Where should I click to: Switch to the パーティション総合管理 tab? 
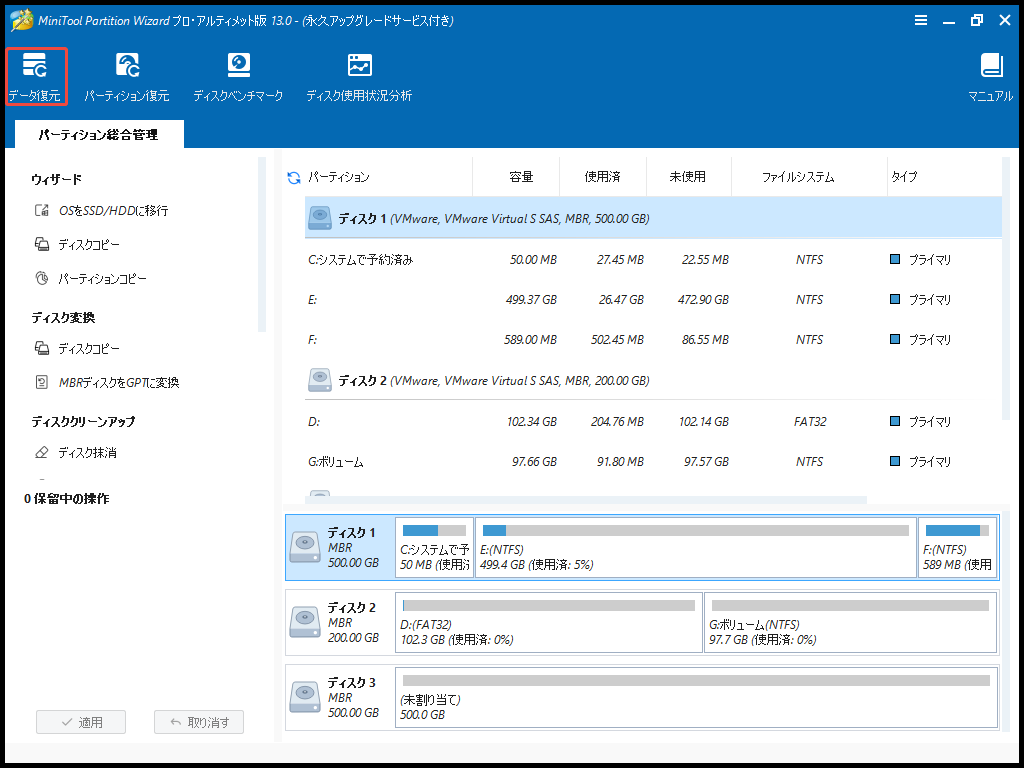coord(98,134)
